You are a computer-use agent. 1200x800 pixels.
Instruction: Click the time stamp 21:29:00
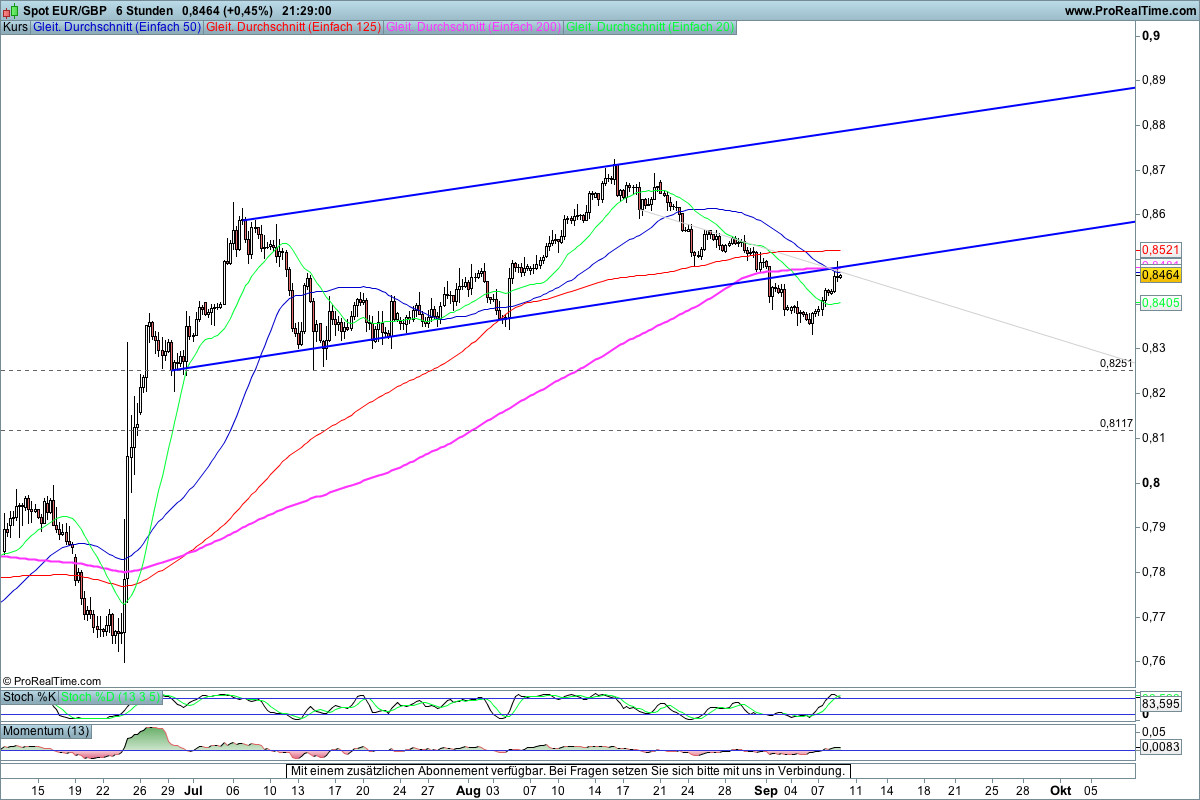[x=307, y=10]
